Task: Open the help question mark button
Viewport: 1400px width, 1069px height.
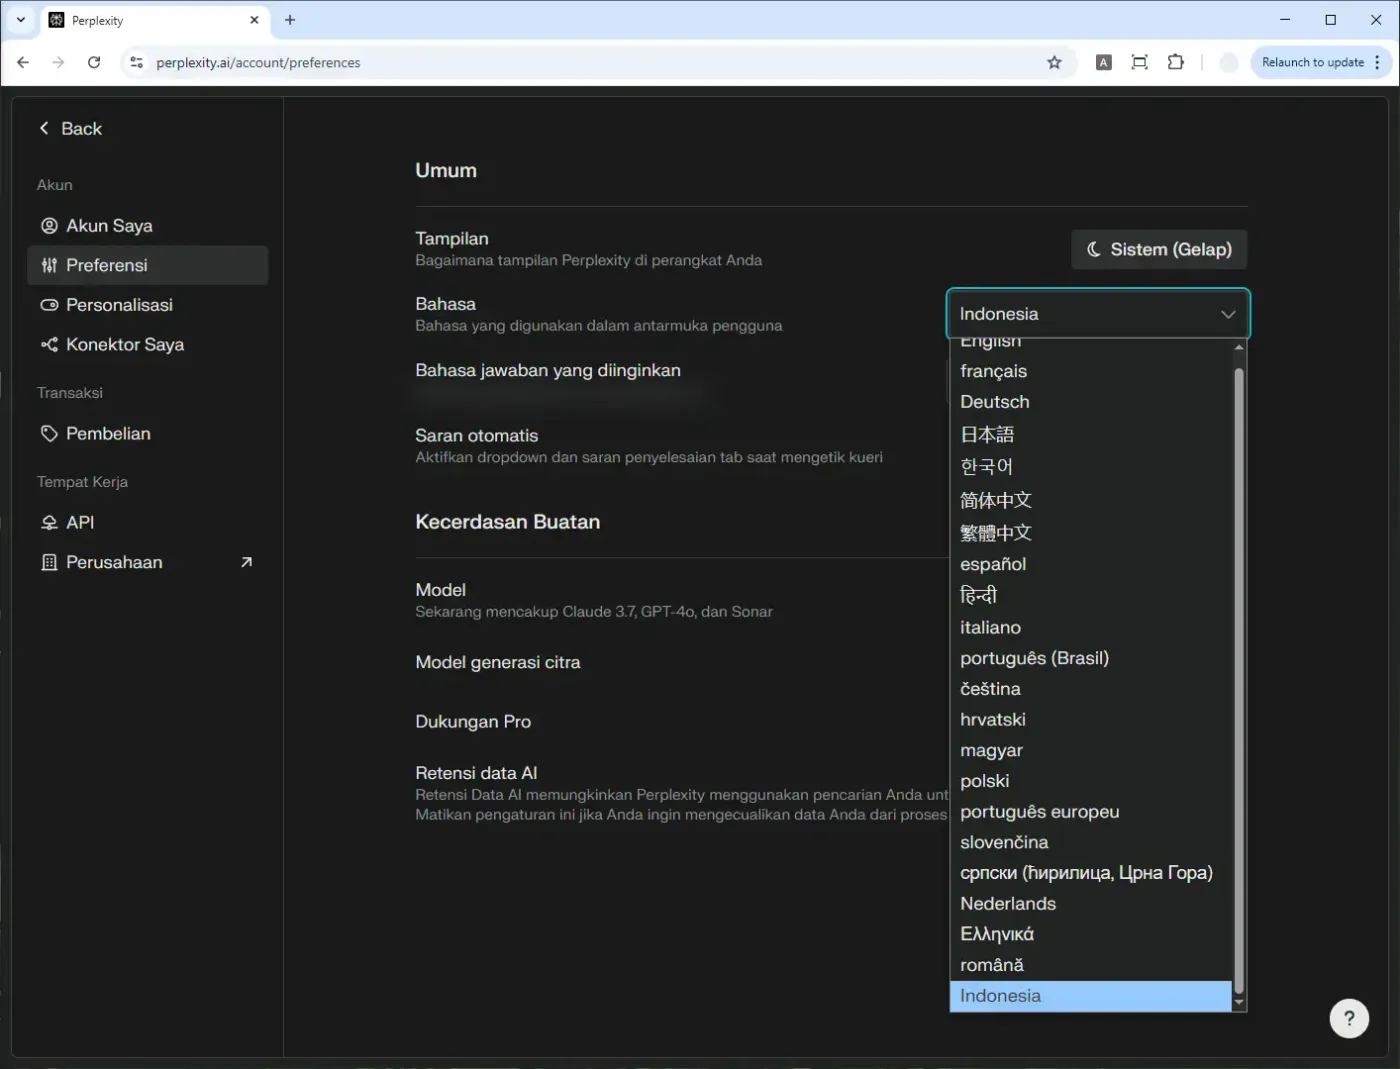Action: point(1349,1018)
